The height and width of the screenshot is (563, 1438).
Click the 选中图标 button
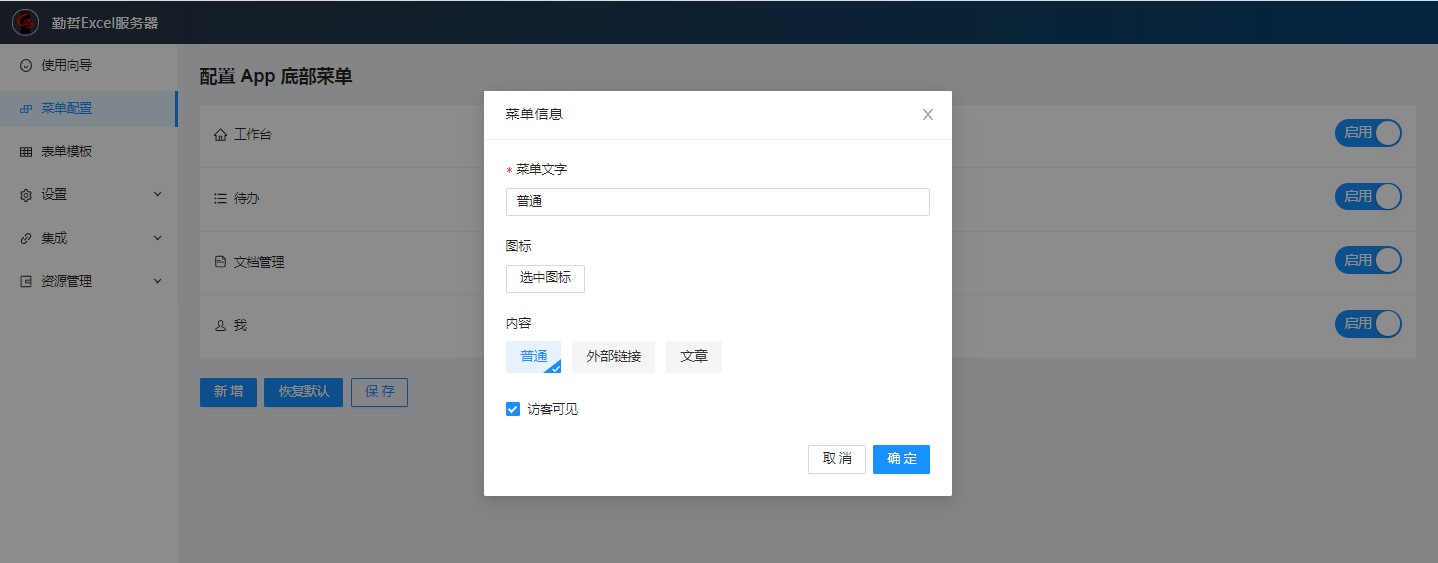point(545,278)
